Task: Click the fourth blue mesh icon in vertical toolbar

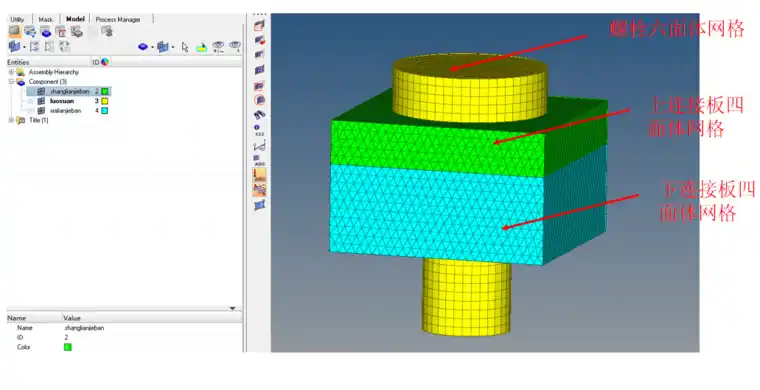Action: (x=260, y=70)
